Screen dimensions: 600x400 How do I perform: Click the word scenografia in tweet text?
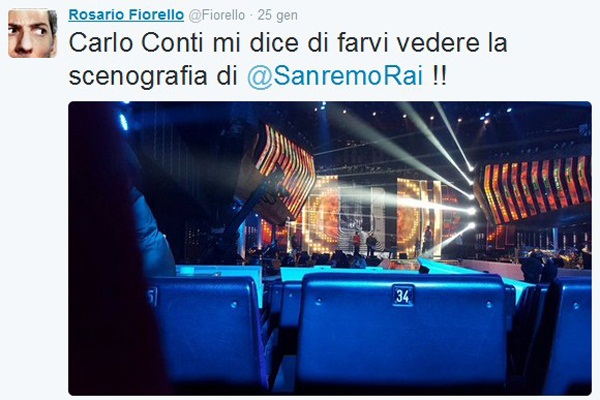[x=138, y=77]
